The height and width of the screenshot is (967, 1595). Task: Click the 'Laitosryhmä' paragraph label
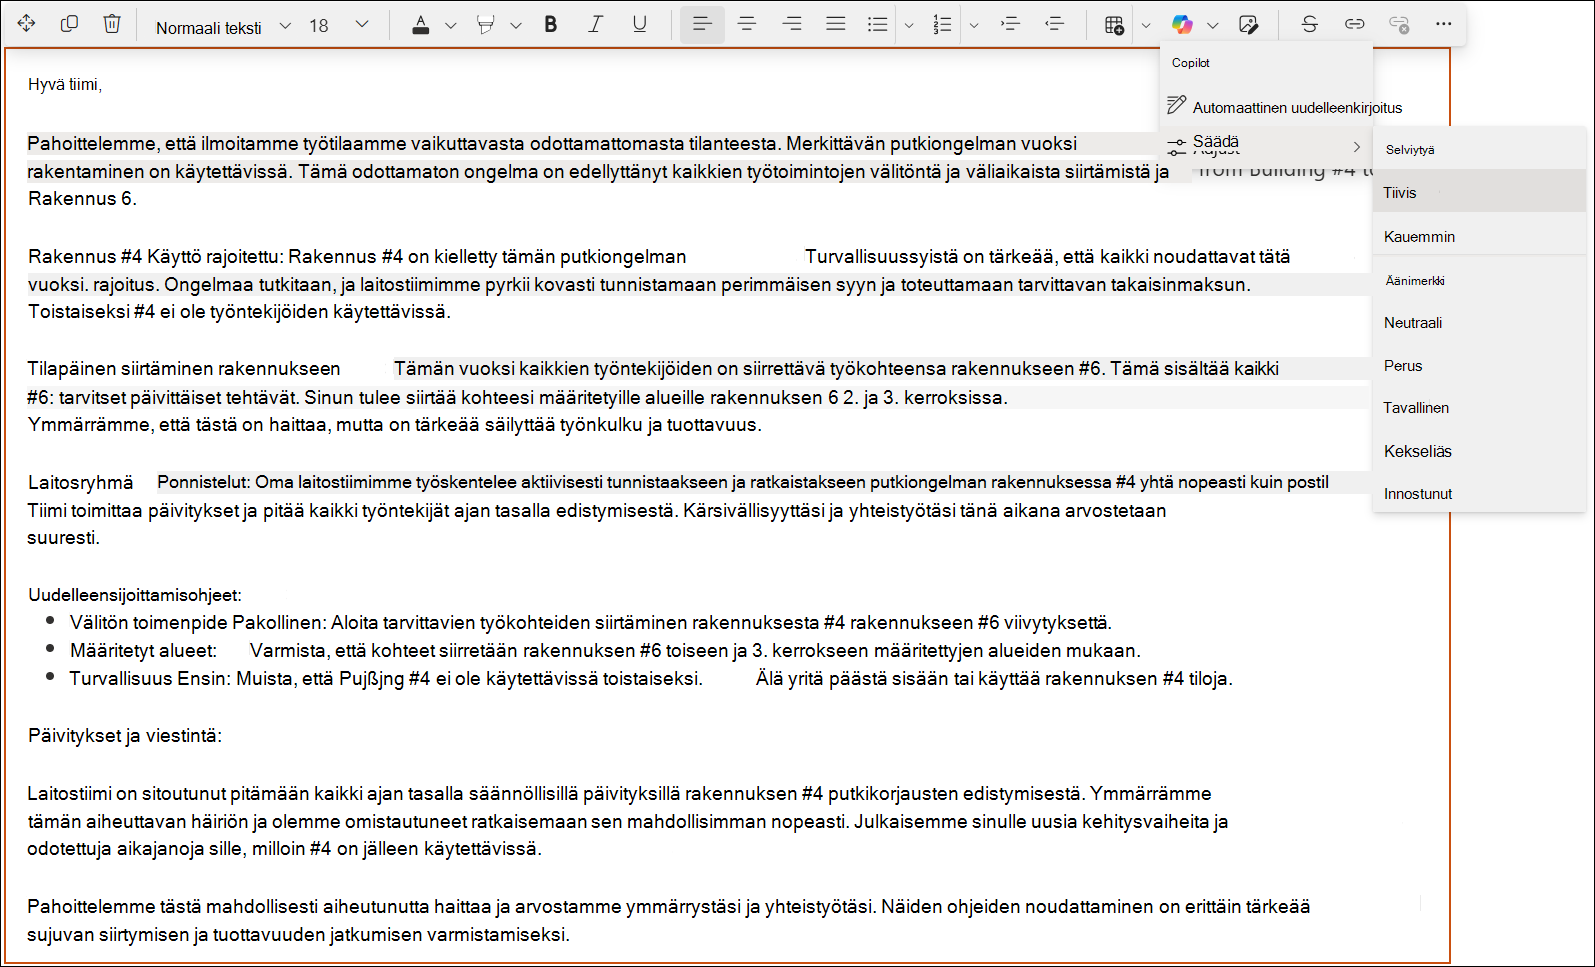point(80,483)
